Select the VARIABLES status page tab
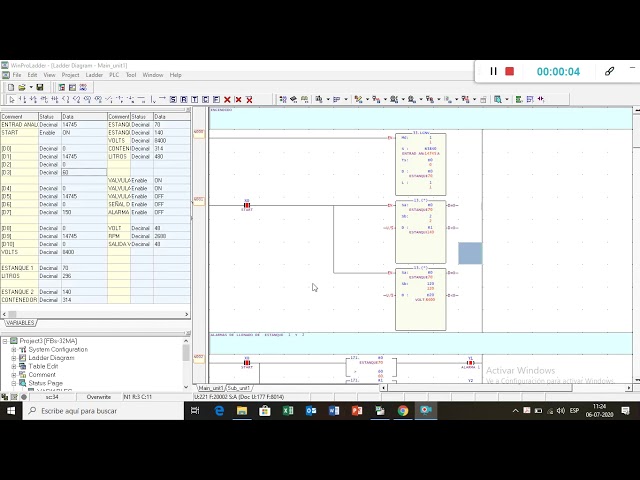This screenshot has height=480, width=640. [x=20, y=323]
